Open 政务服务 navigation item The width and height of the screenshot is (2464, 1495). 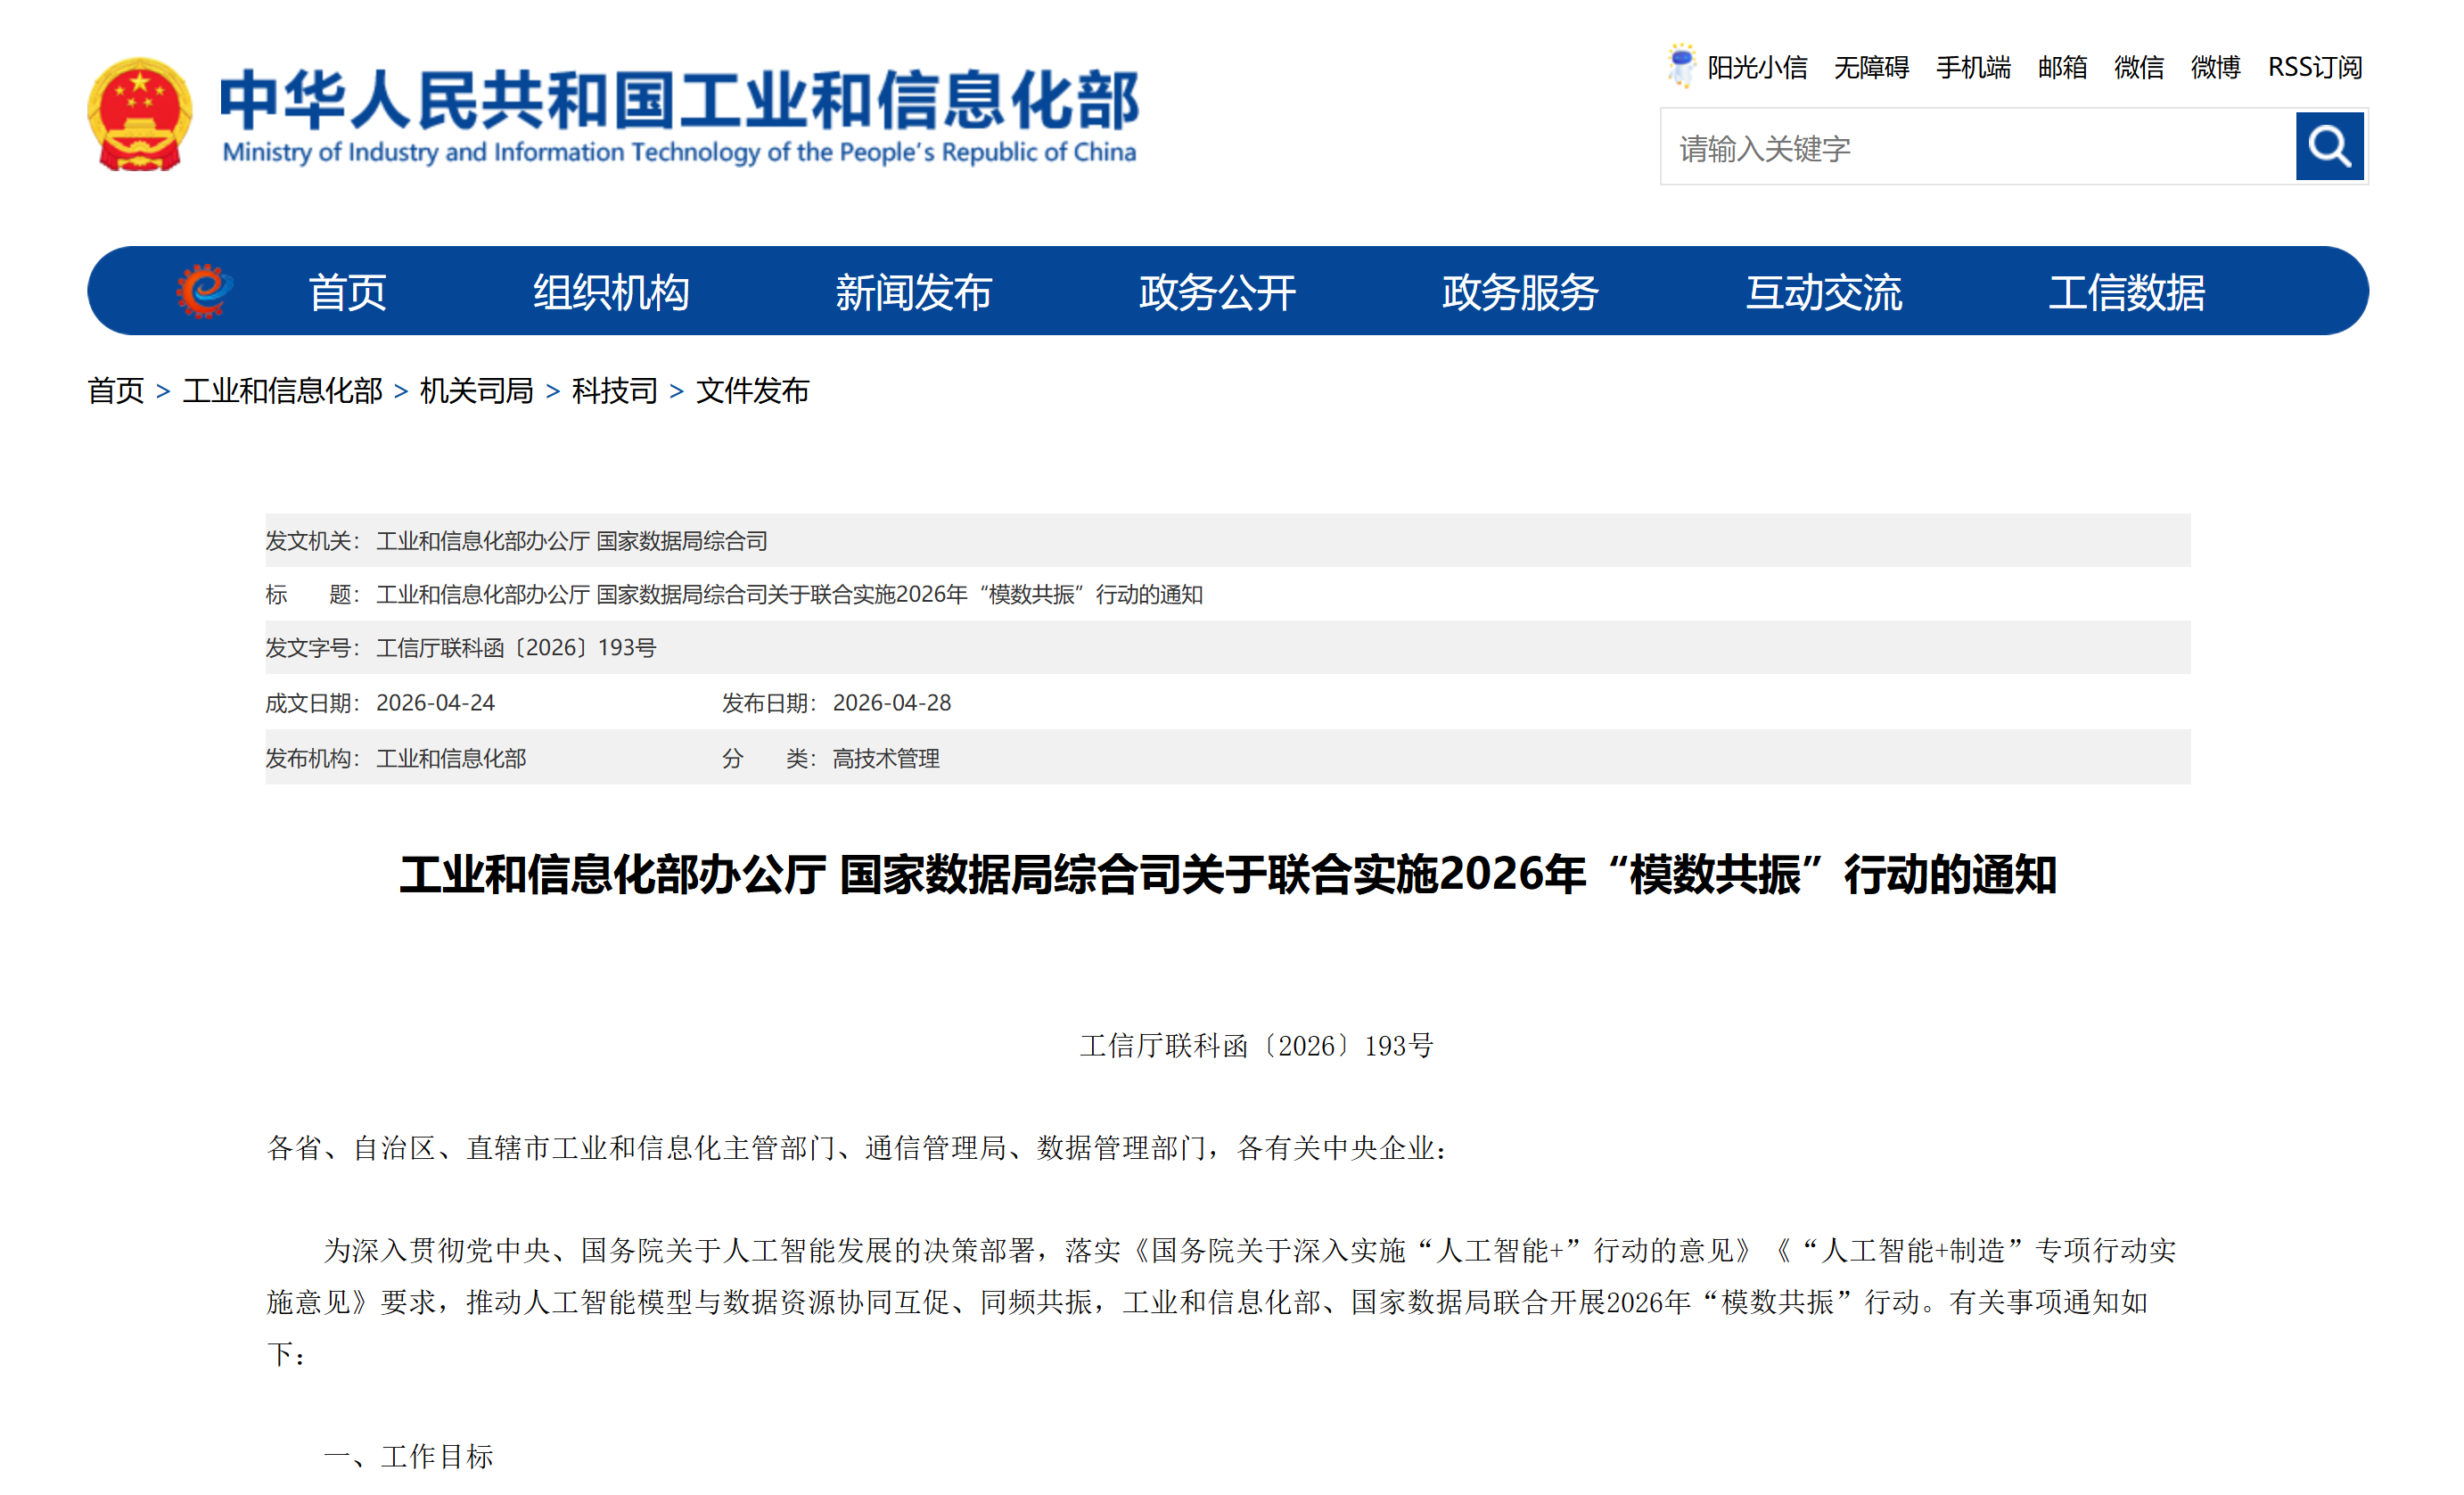[1520, 292]
